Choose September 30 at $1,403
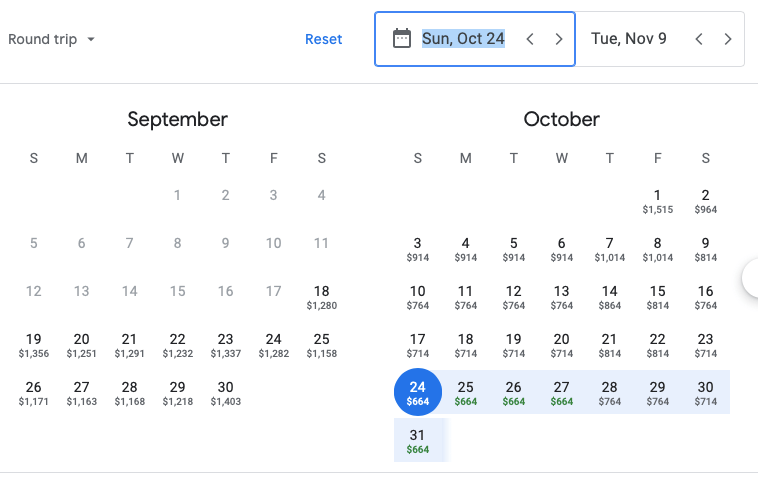 click(226, 392)
